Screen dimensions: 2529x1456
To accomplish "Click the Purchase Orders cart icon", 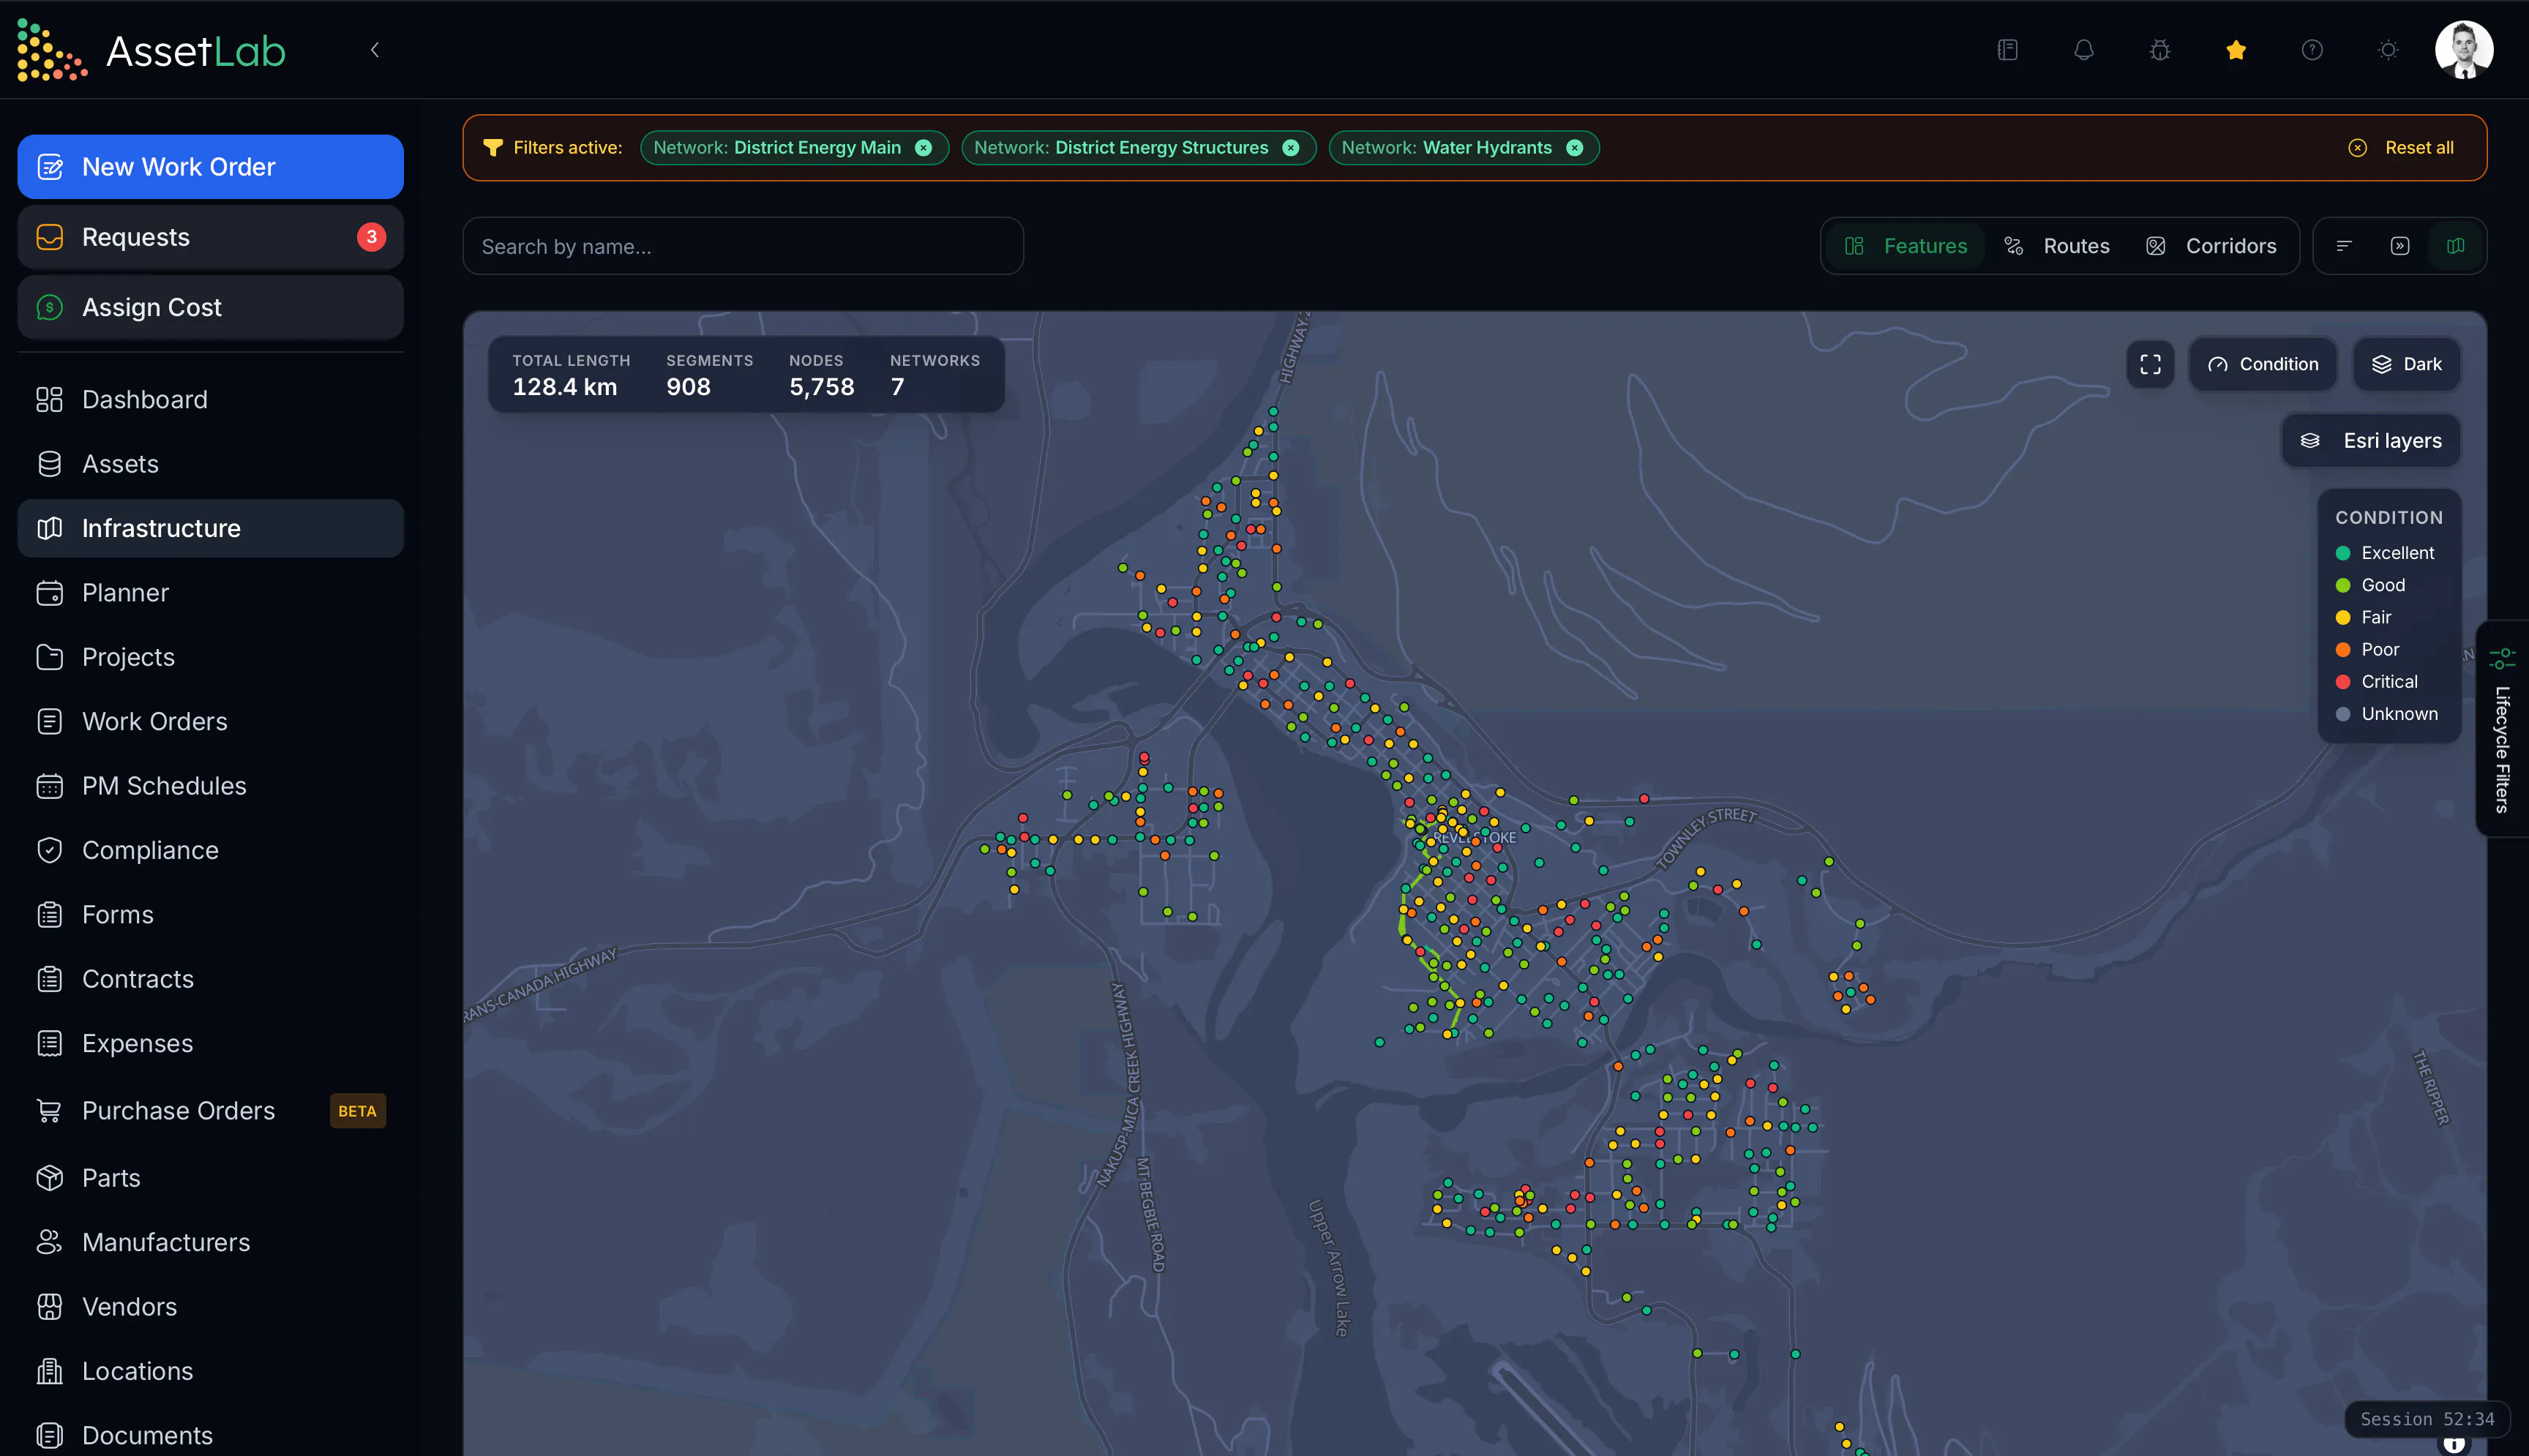I will 50,1111.
